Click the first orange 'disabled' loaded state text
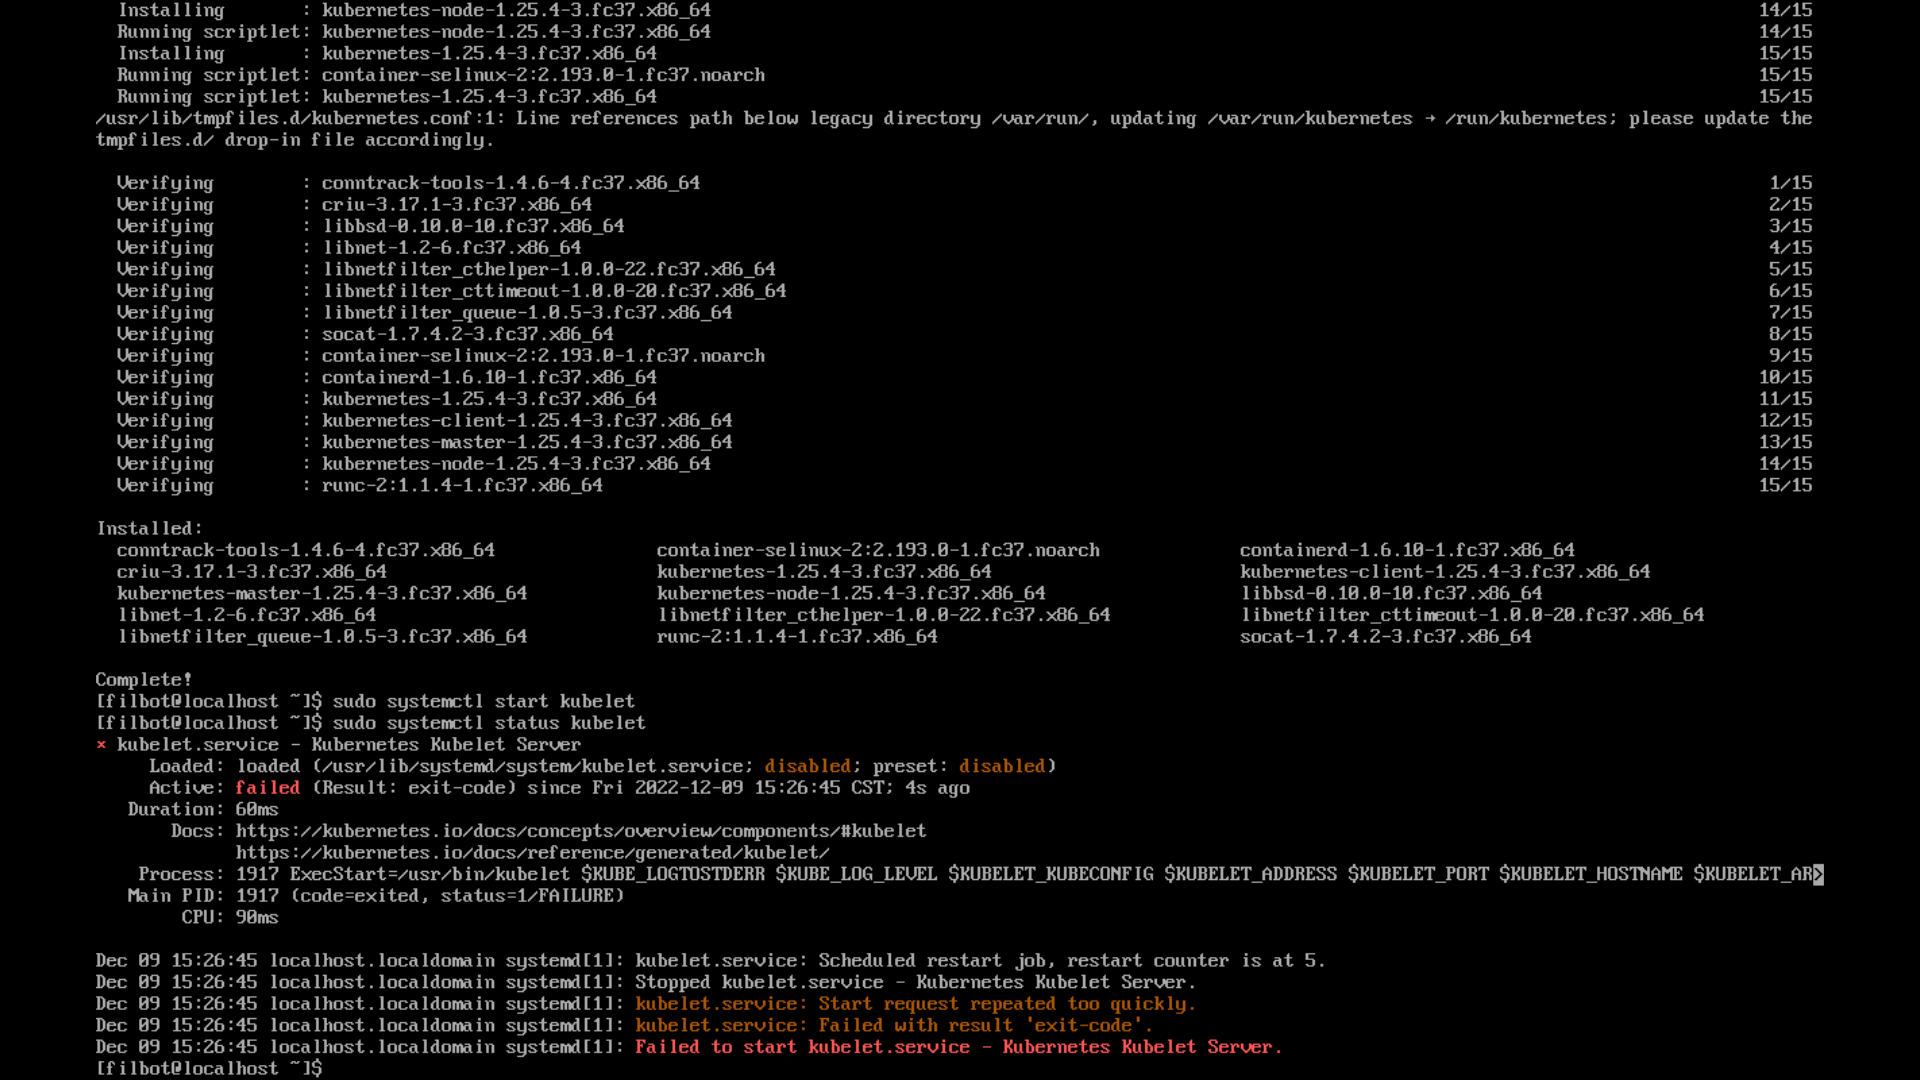 click(807, 766)
